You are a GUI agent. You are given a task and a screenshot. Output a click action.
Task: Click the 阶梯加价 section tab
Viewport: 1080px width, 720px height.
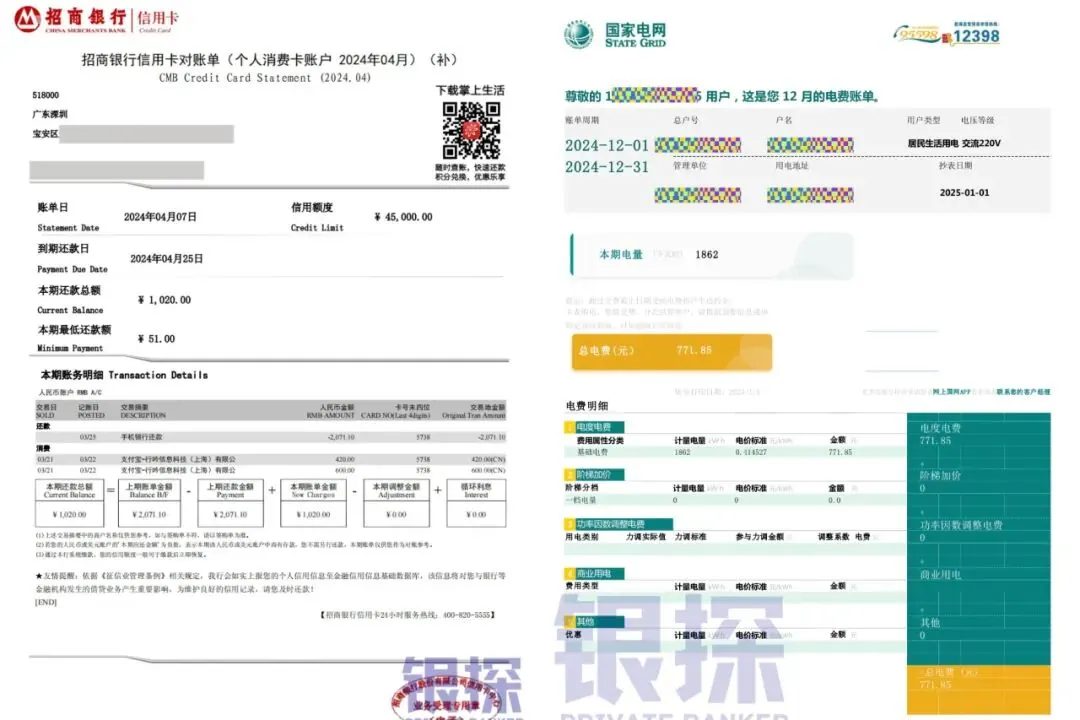pyautogui.click(x=594, y=475)
